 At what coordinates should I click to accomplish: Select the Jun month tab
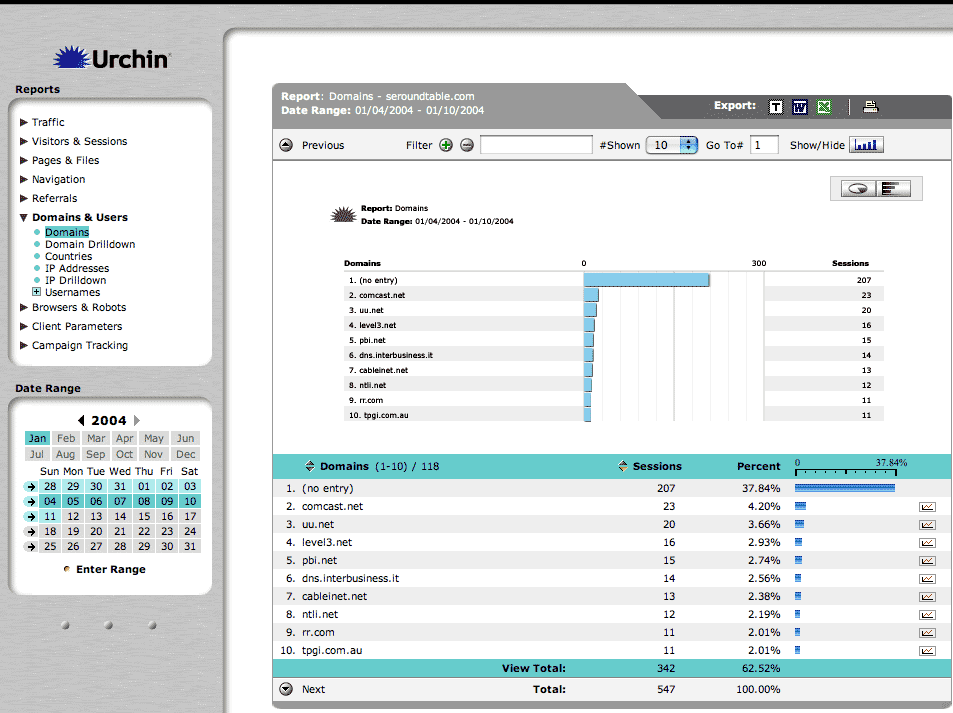[x=185, y=438]
